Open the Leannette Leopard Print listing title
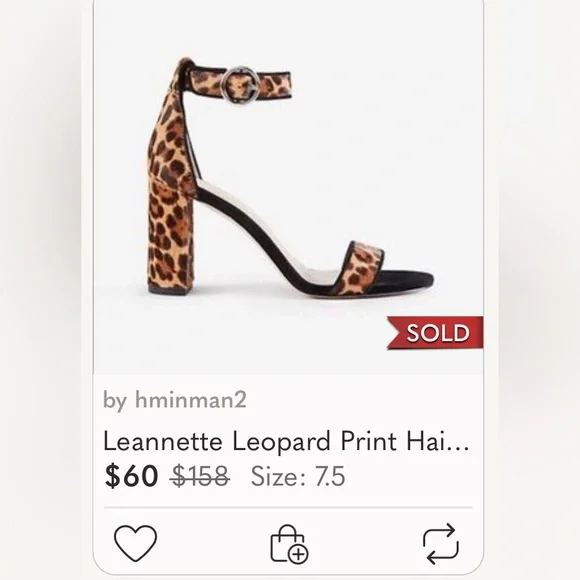The image size is (580, 580). (286, 441)
